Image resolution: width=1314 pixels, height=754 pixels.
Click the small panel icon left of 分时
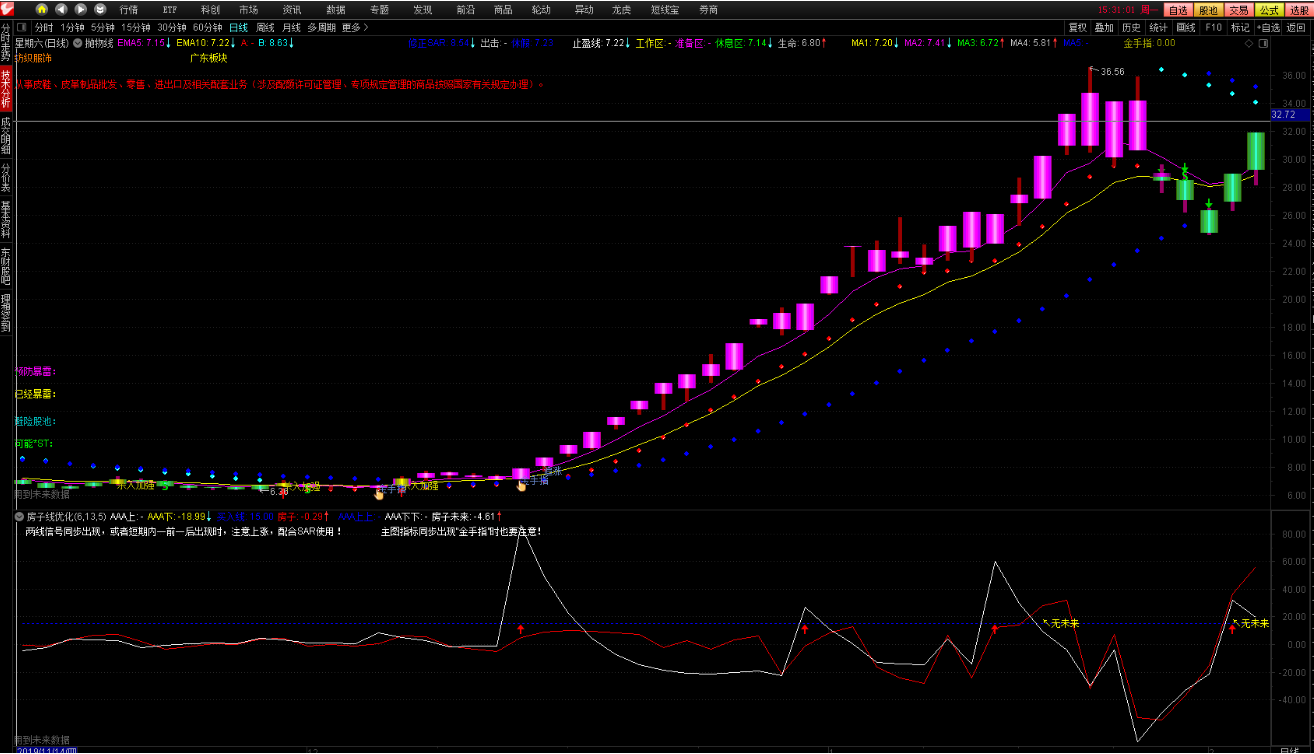pyautogui.click(x=22, y=28)
